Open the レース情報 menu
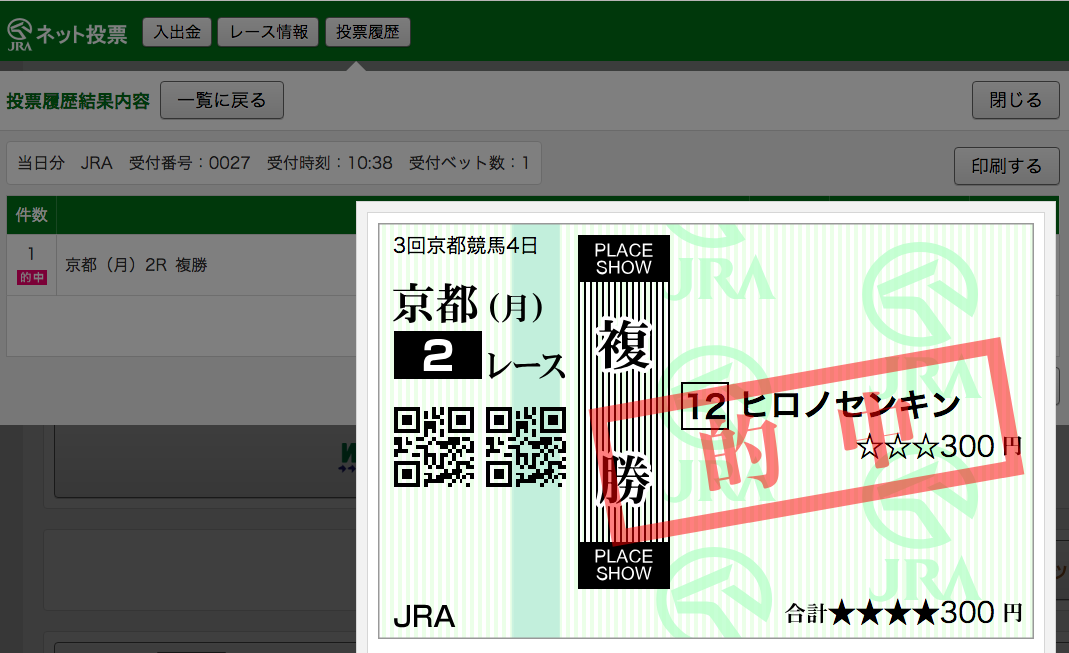 click(268, 32)
